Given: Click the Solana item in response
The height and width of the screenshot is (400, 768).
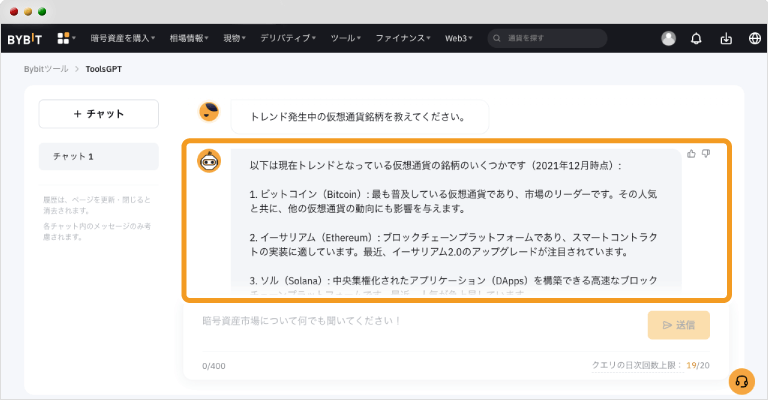Looking at the screenshot, I should (453, 285).
